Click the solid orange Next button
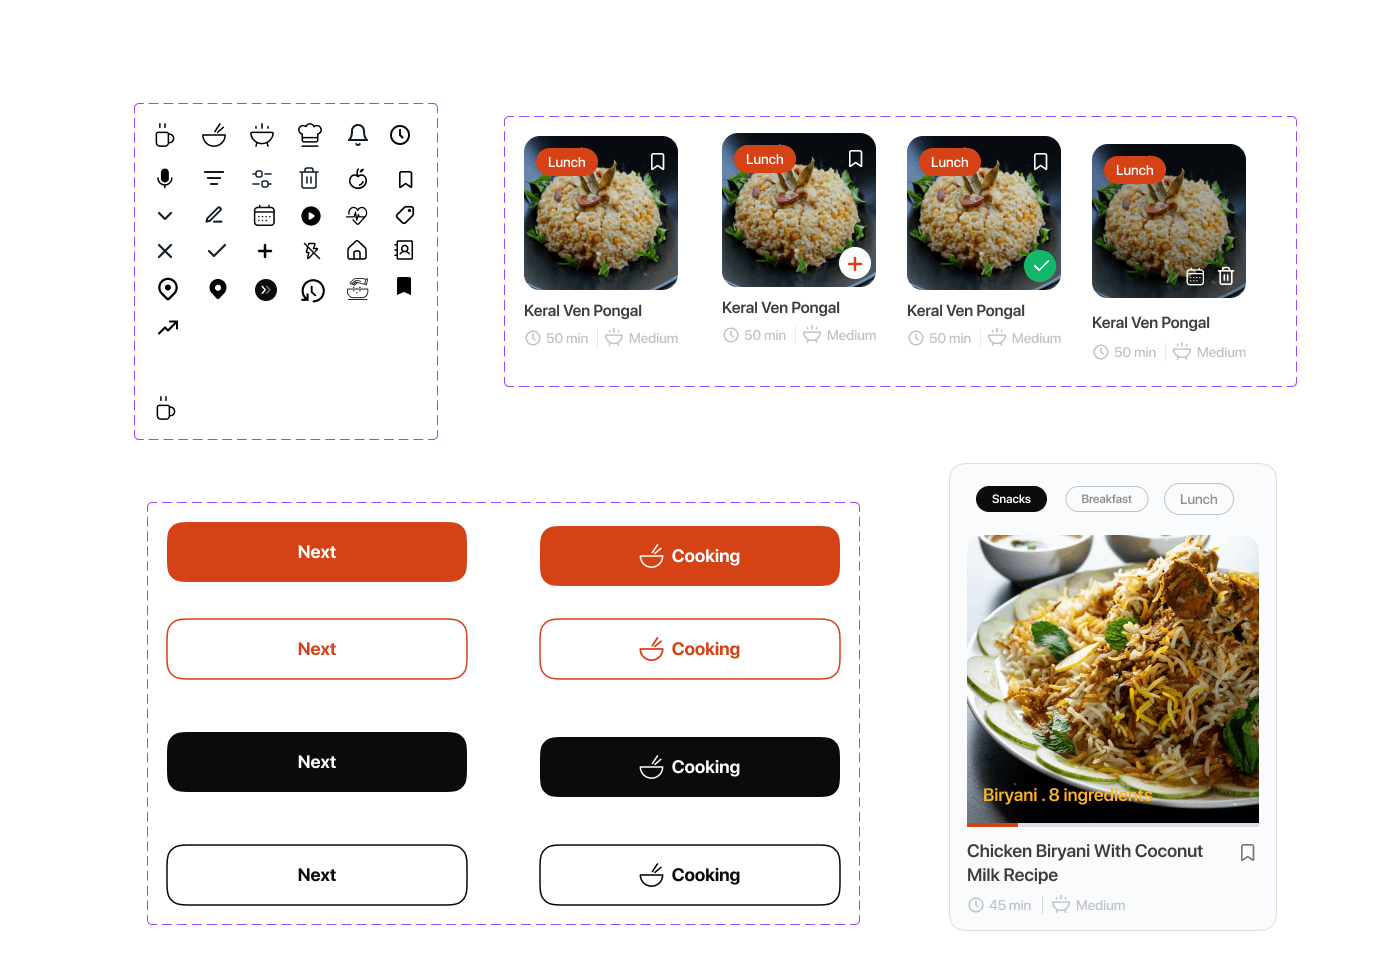Screen dimensions: 1400x971 pos(317,552)
